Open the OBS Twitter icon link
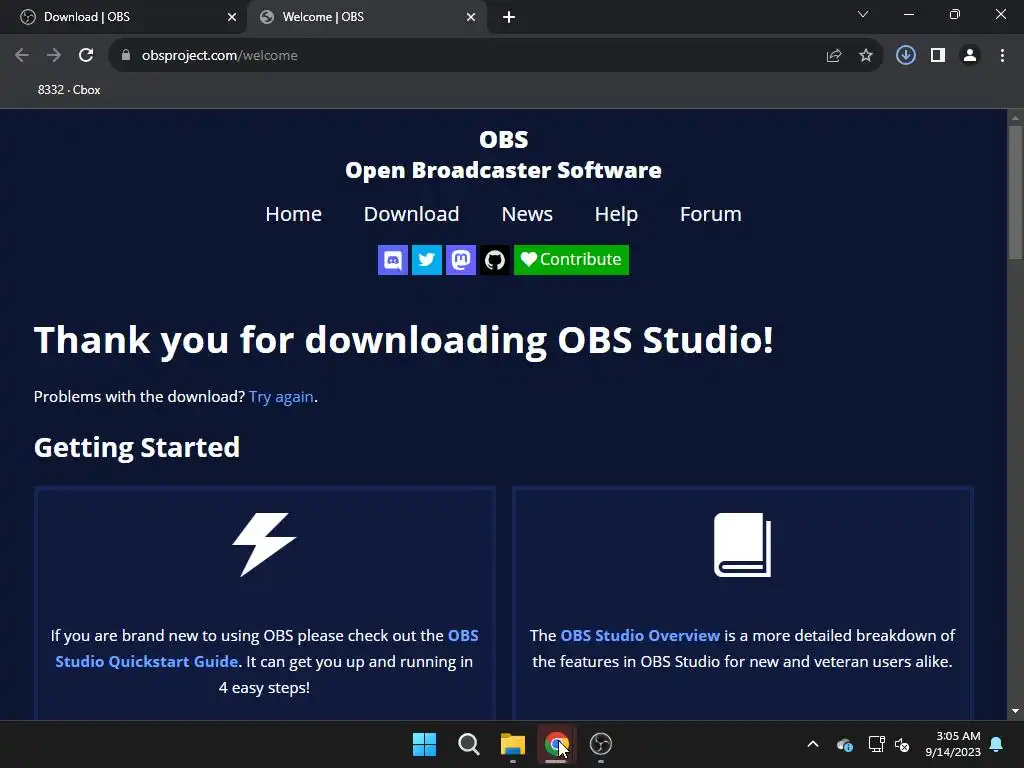This screenshot has height=768, width=1024. [426, 260]
